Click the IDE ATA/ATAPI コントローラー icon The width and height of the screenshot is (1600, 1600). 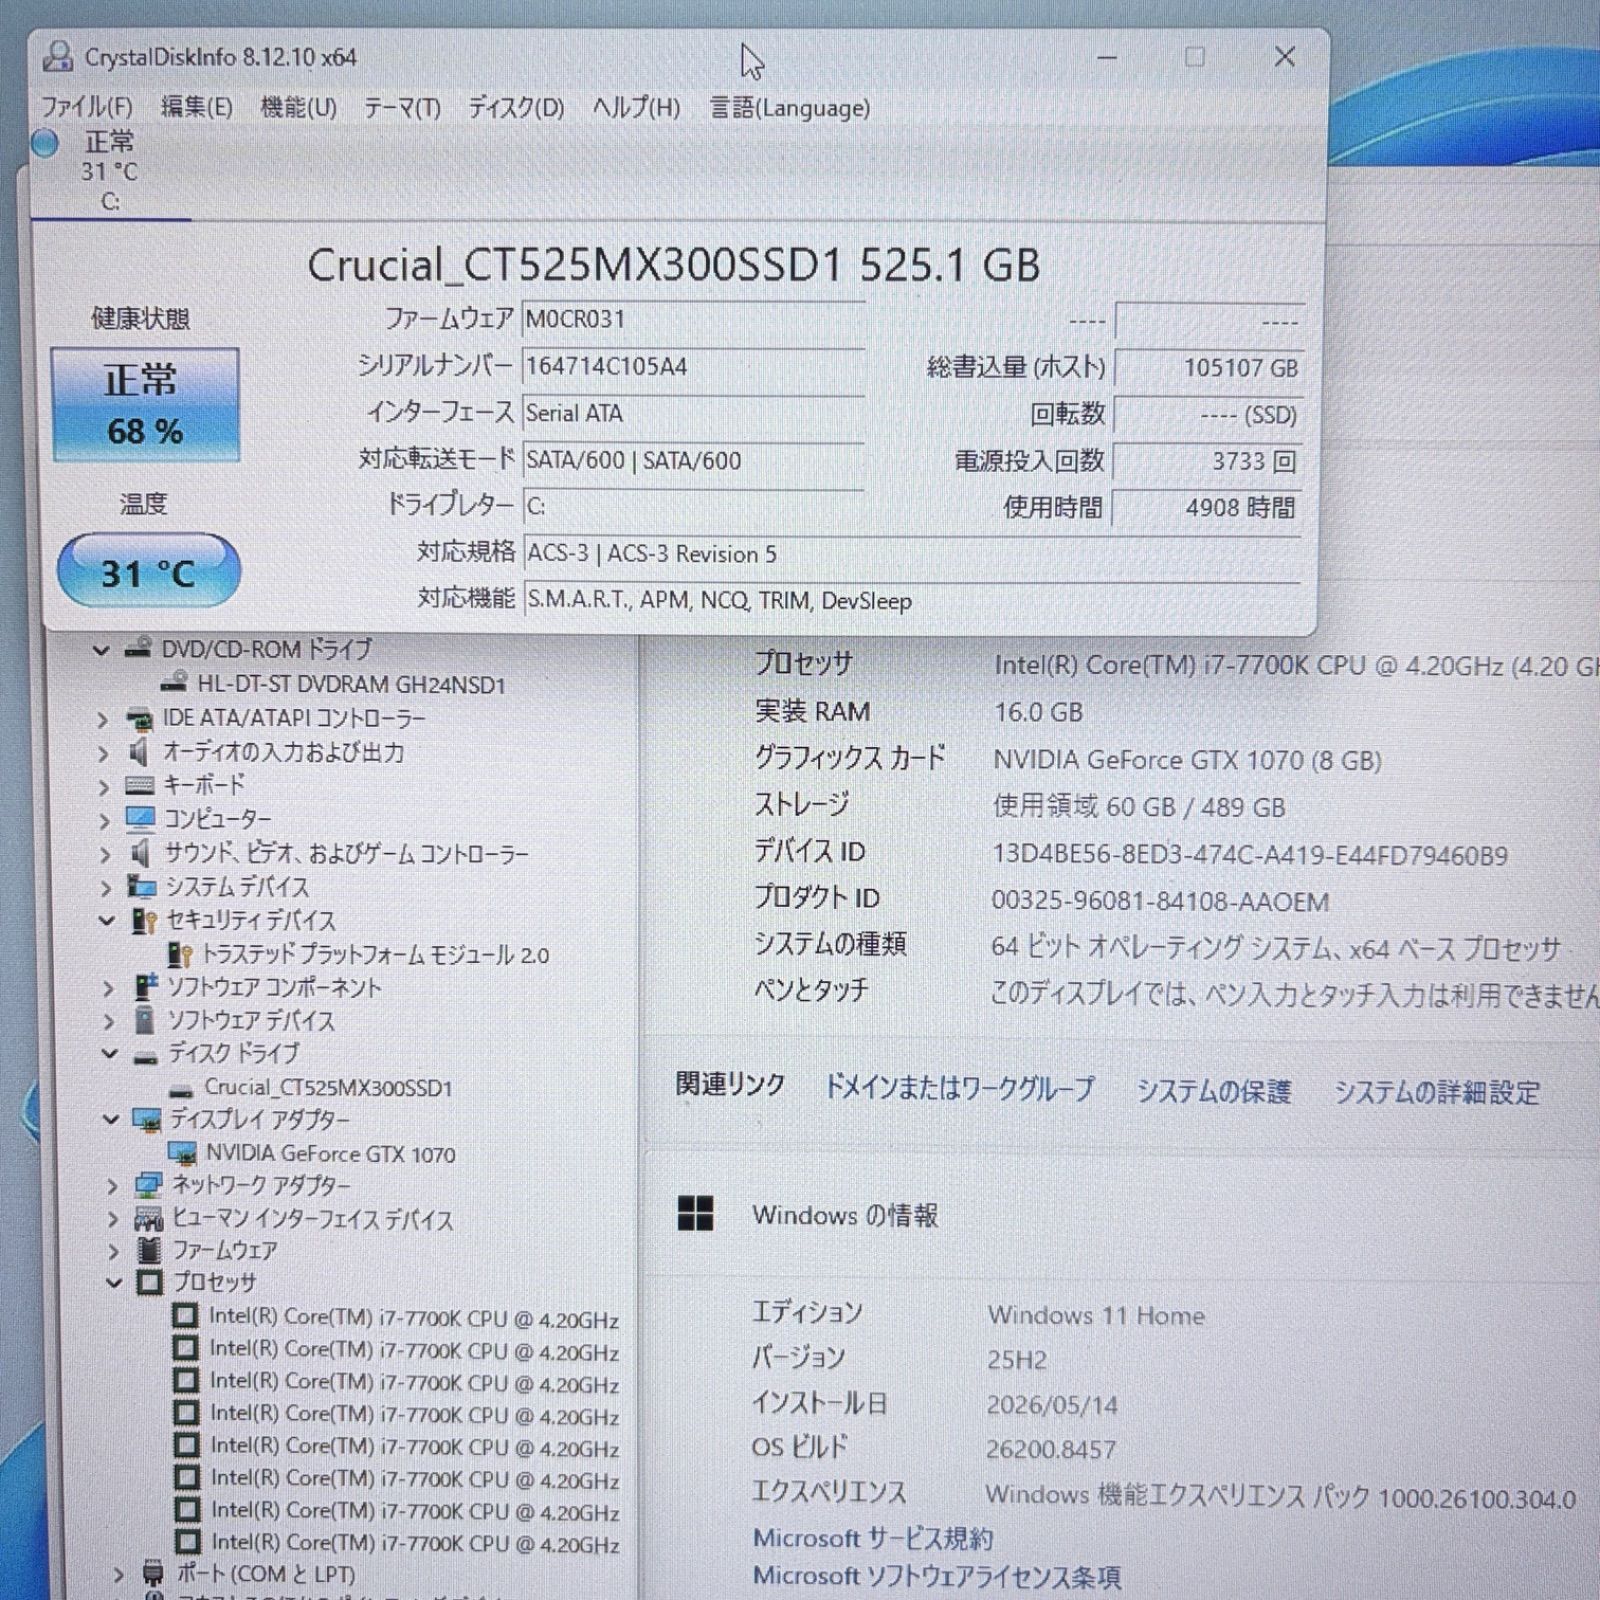139,719
